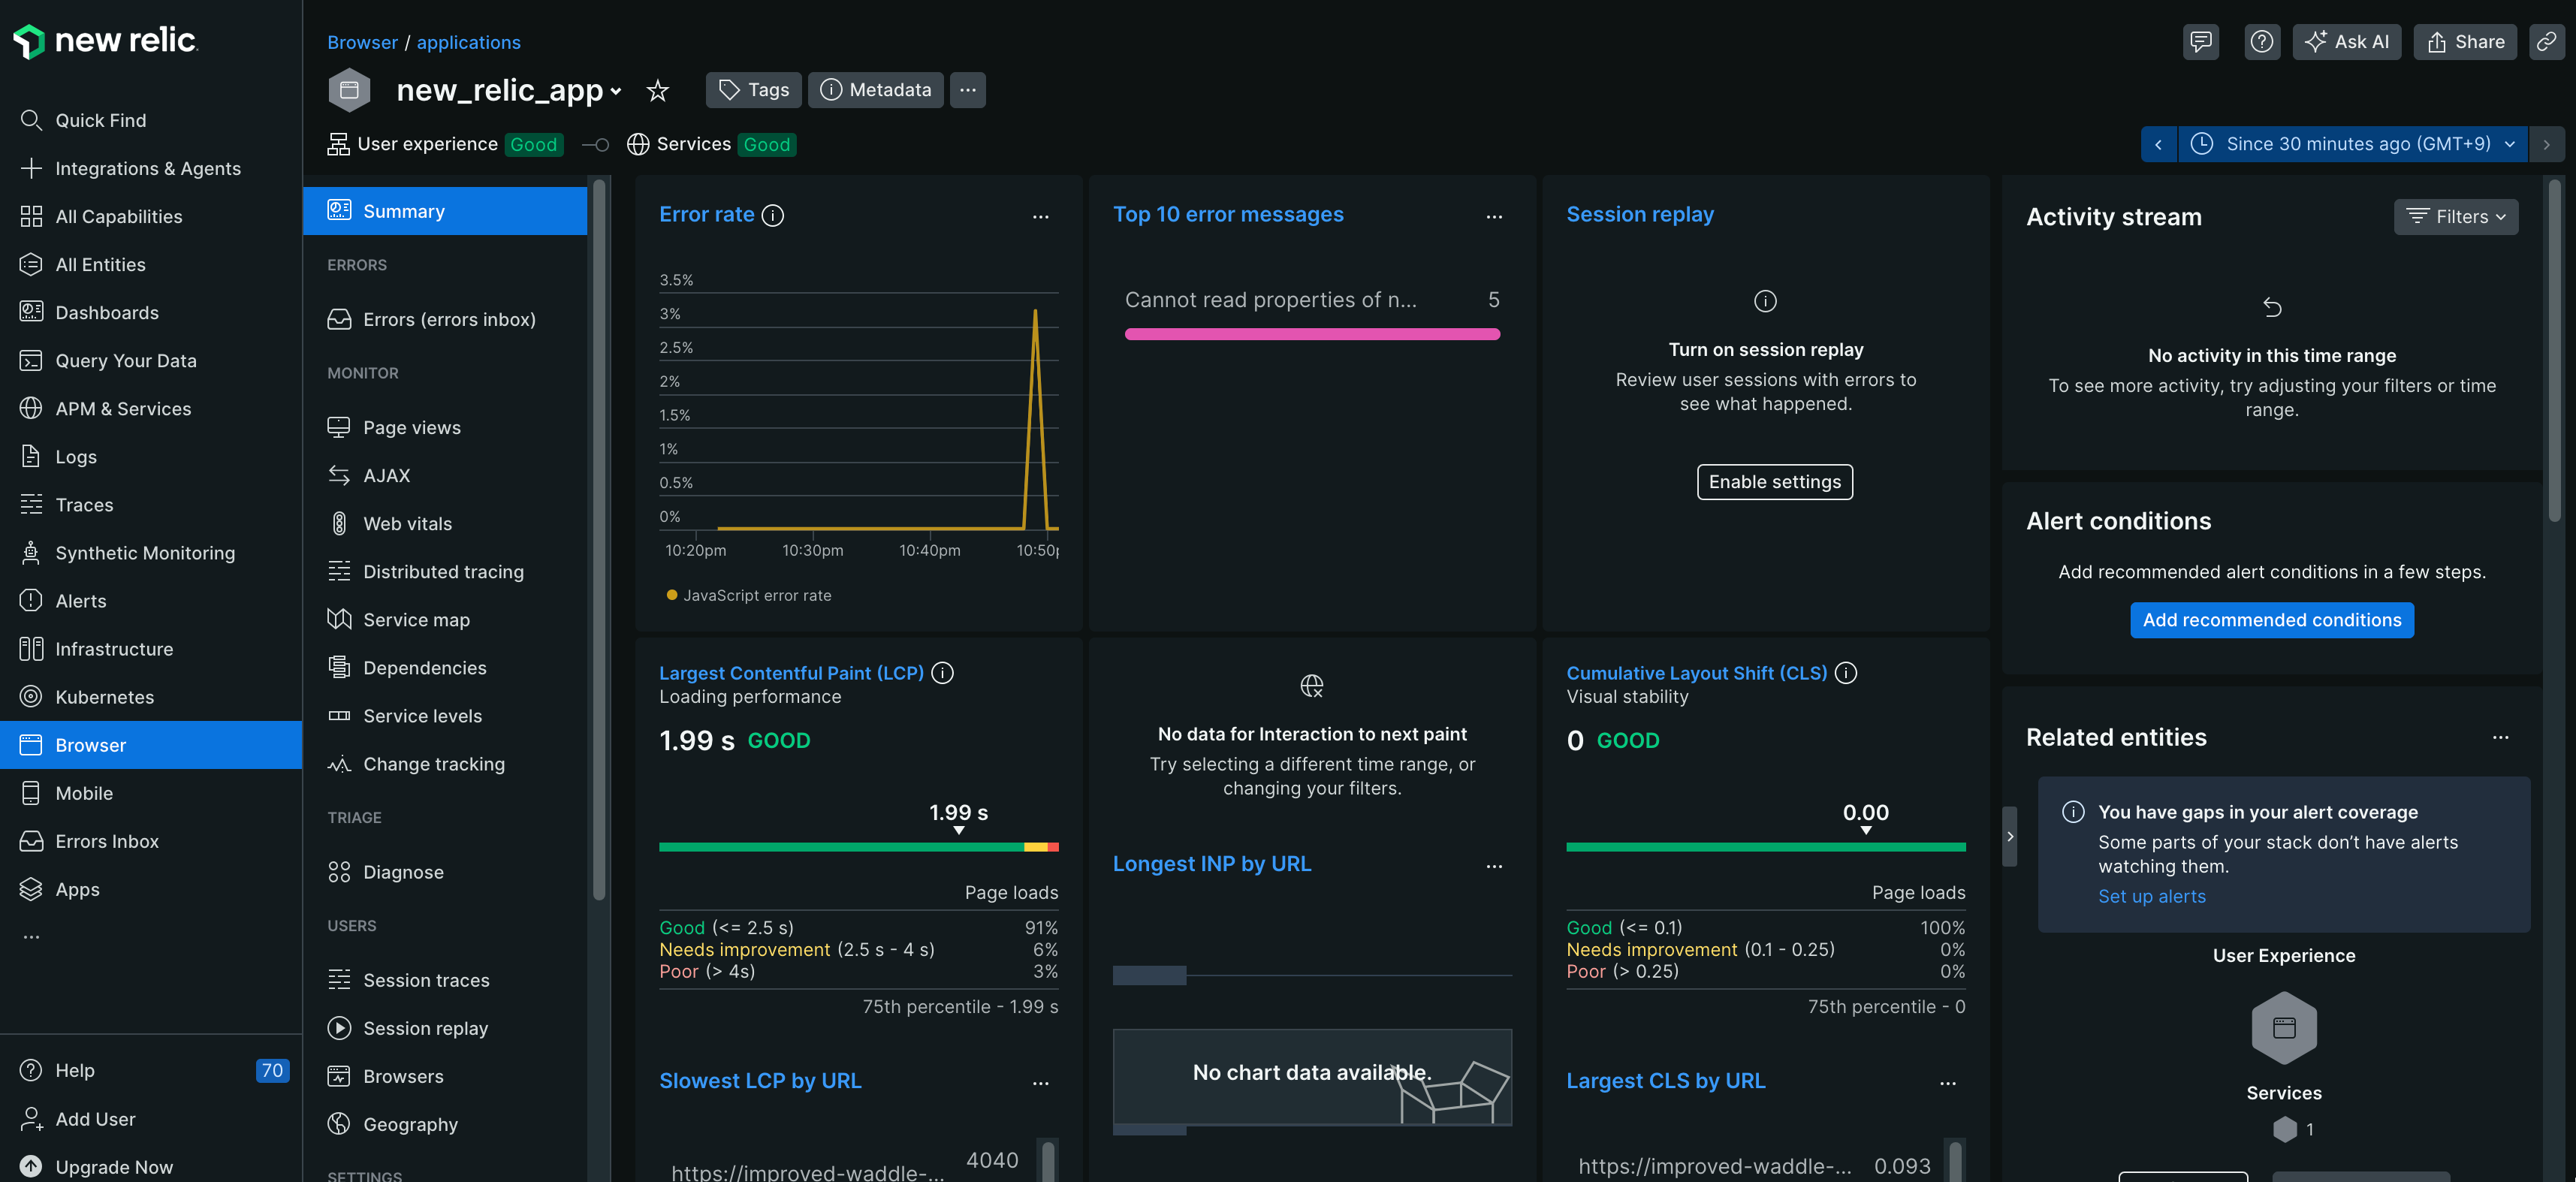The image size is (2576, 1182).
Task: Expand the new_relic_app name dropdown
Action: click(617, 90)
